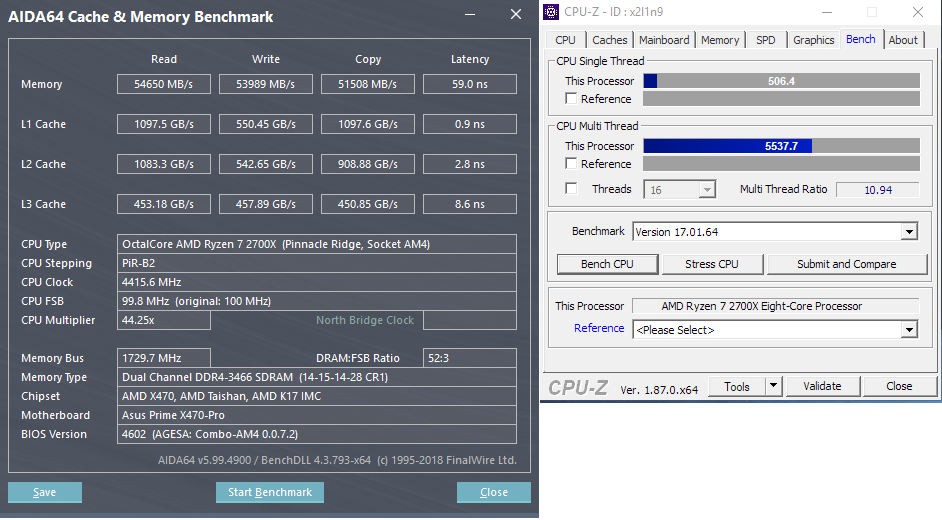Click the CPU Multiplier value 44.25x

163,320
